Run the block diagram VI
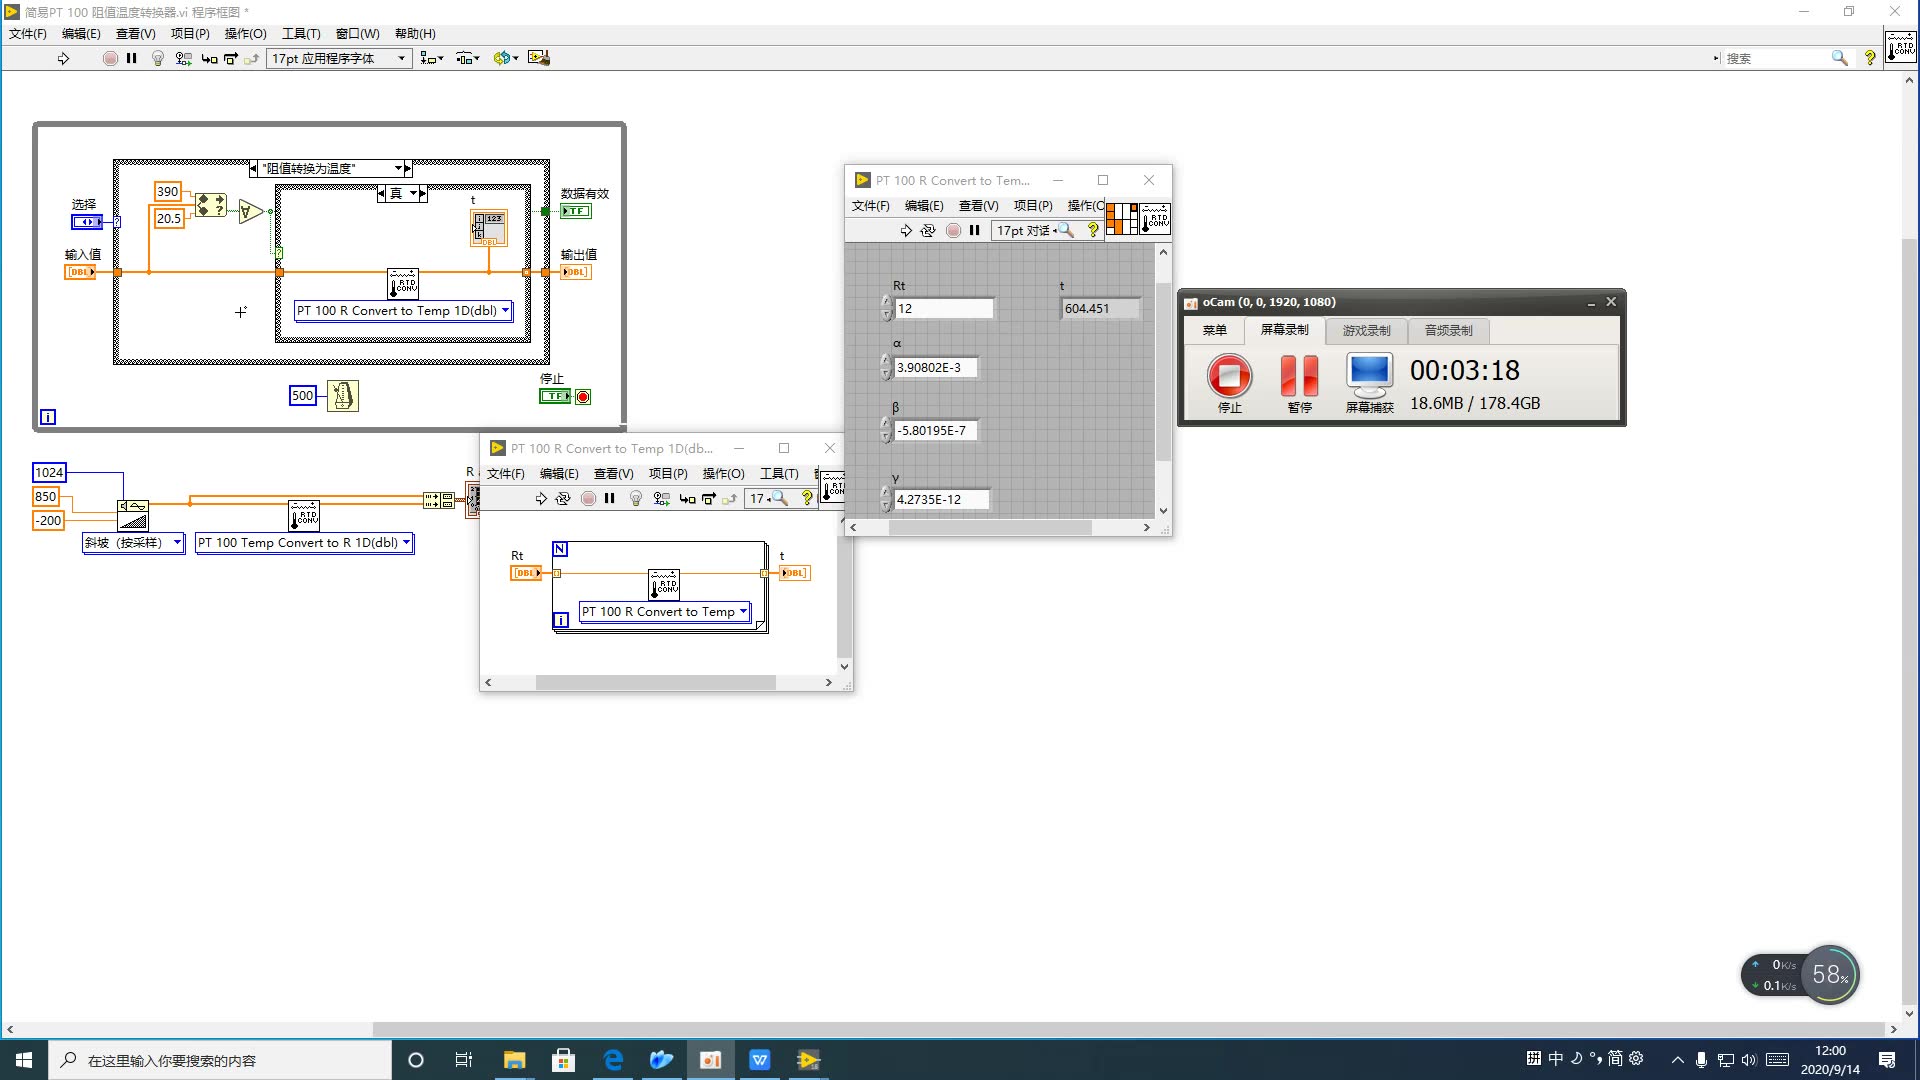Viewport: 1920px width, 1080px height. coord(63,58)
